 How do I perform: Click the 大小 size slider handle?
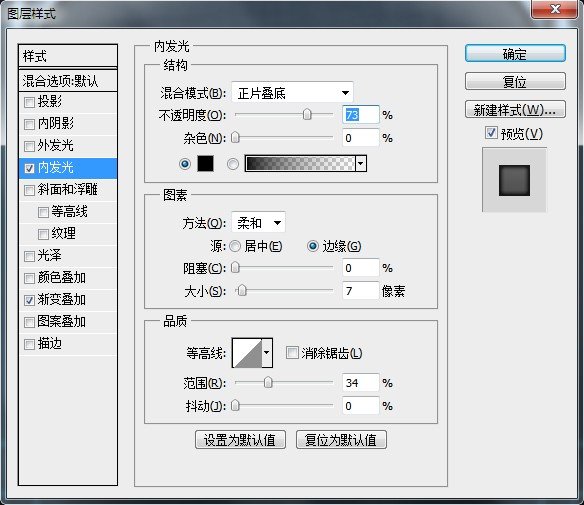(242, 290)
